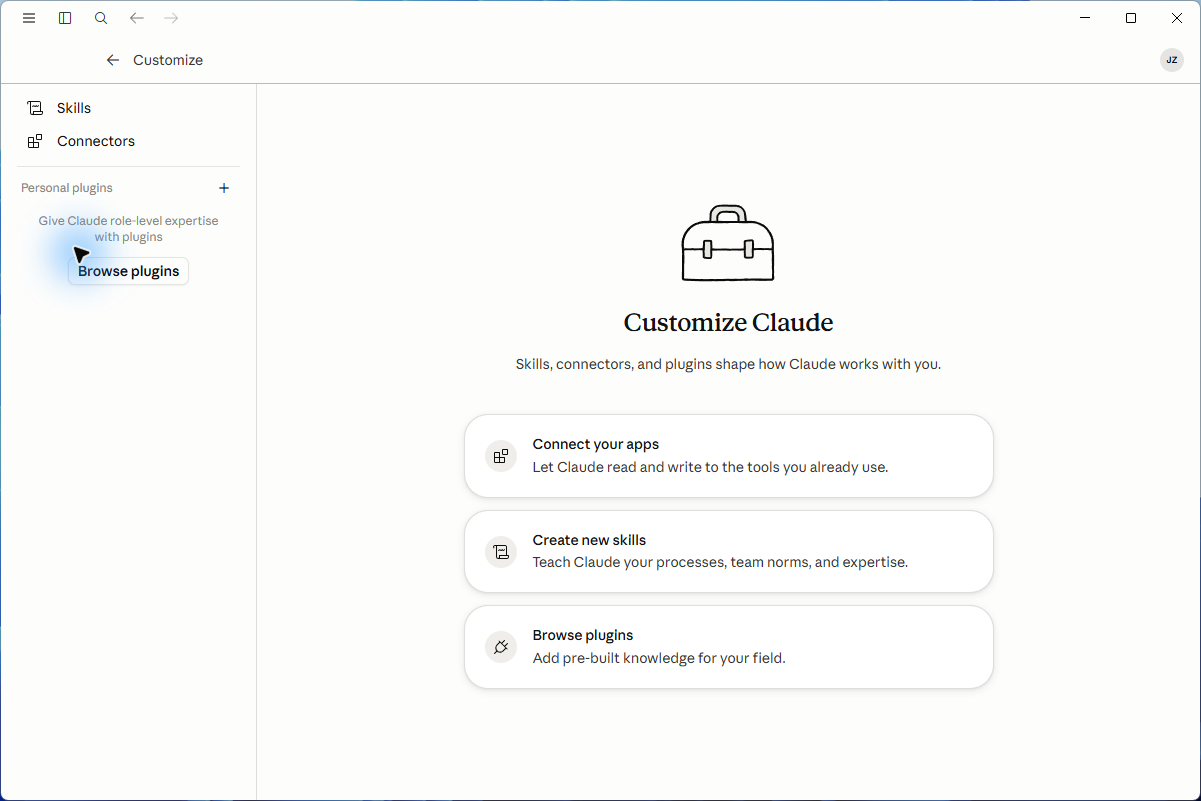Open search with the magnifier icon

pos(101,18)
